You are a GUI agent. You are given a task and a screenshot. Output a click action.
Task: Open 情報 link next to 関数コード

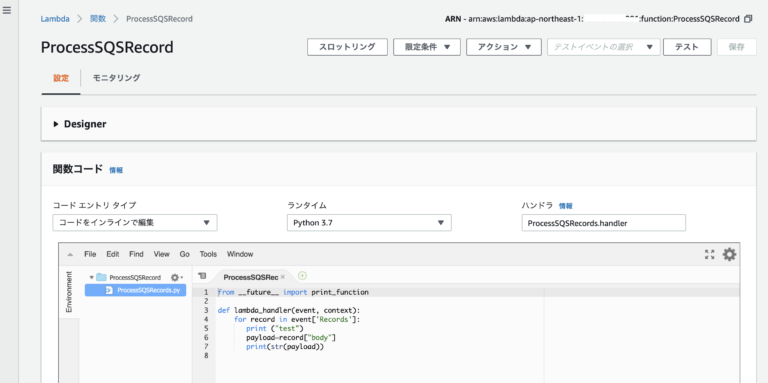(116, 170)
